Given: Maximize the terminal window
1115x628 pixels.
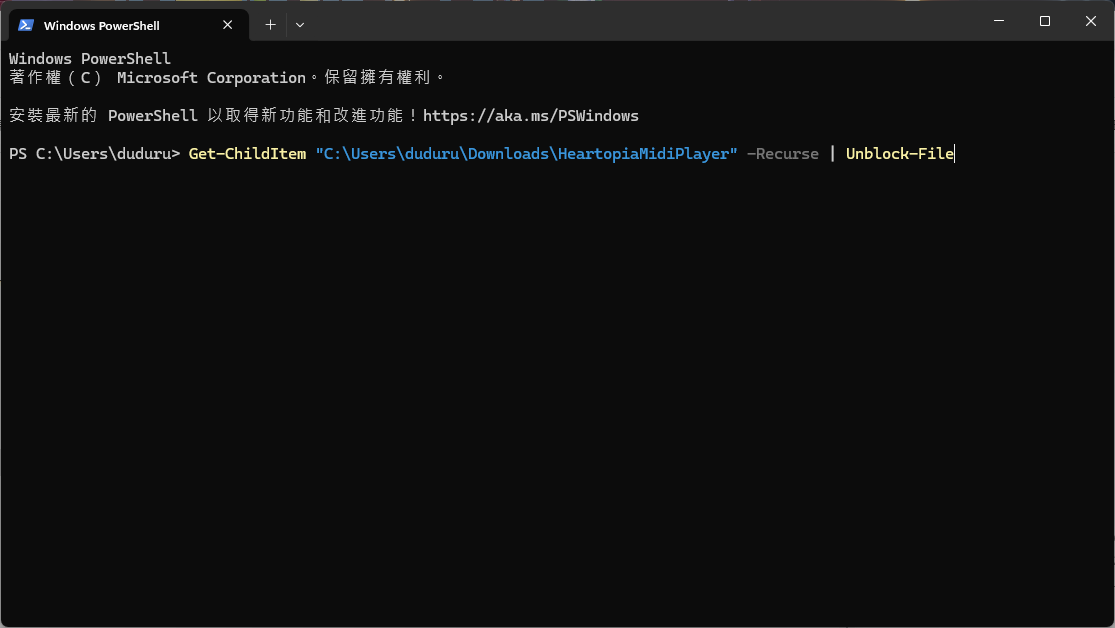Looking at the screenshot, I should [x=1045, y=21].
